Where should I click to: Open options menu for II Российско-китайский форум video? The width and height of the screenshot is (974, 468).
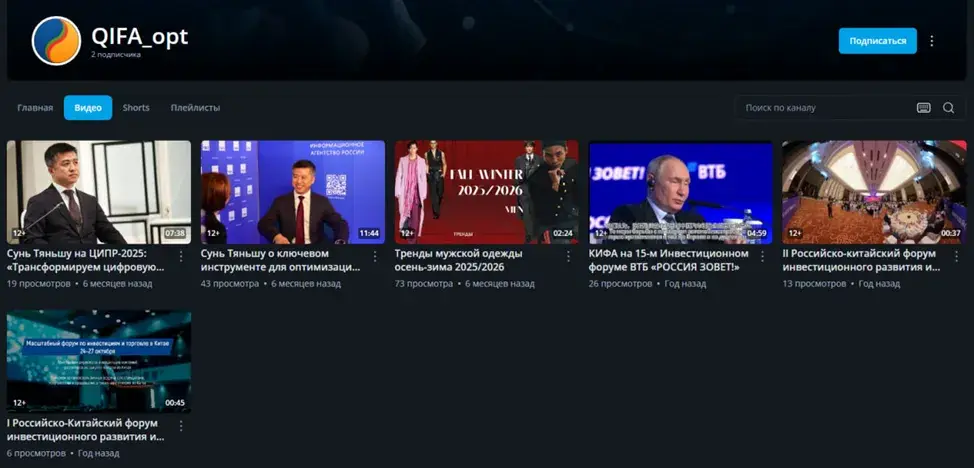click(956, 256)
